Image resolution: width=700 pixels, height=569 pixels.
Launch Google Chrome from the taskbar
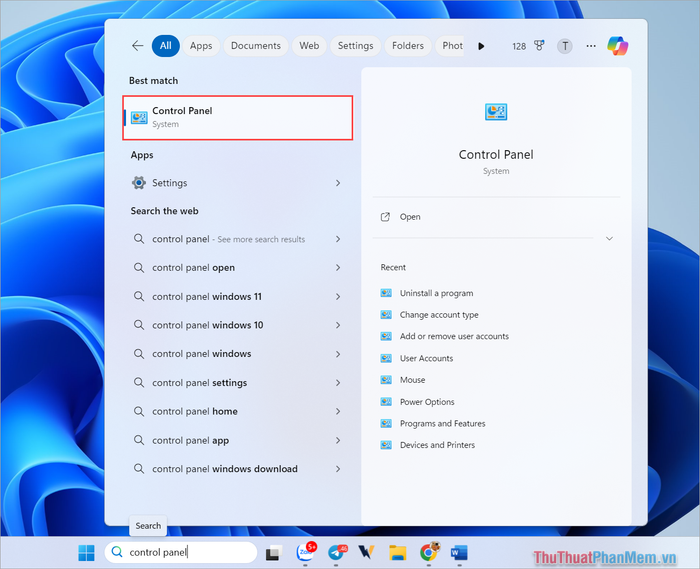click(429, 552)
